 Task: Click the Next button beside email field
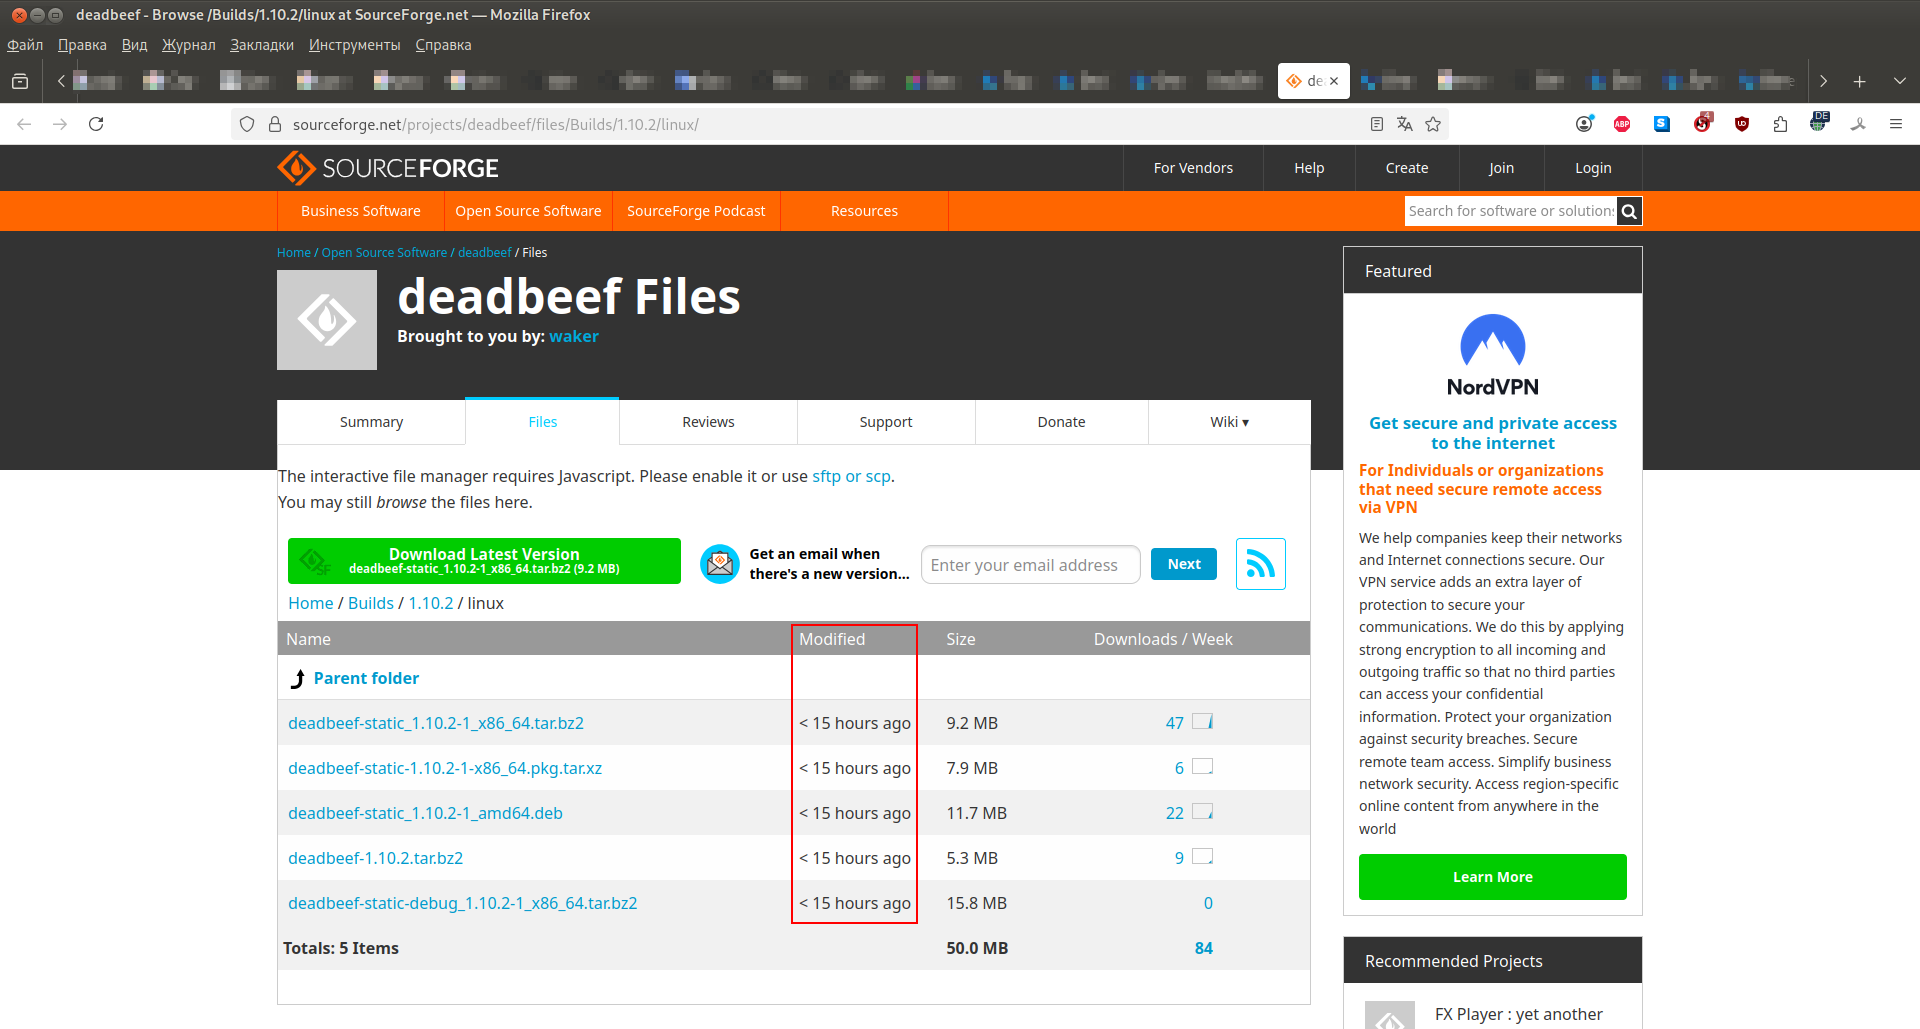coord(1184,564)
